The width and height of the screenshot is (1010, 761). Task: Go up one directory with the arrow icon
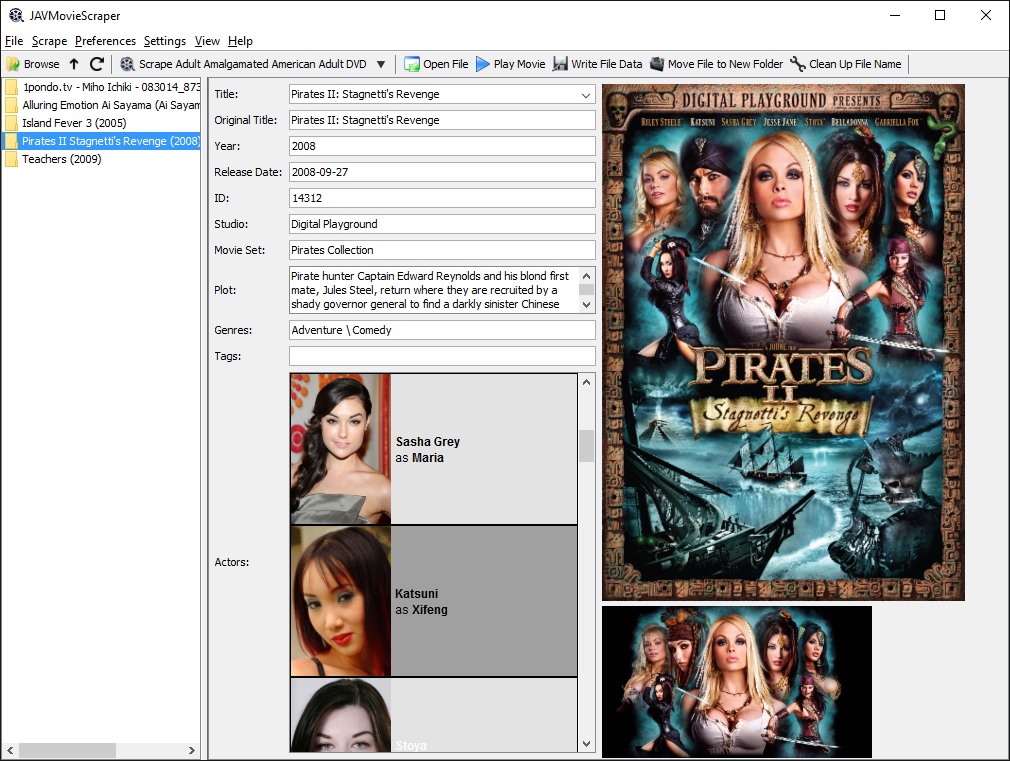point(74,64)
